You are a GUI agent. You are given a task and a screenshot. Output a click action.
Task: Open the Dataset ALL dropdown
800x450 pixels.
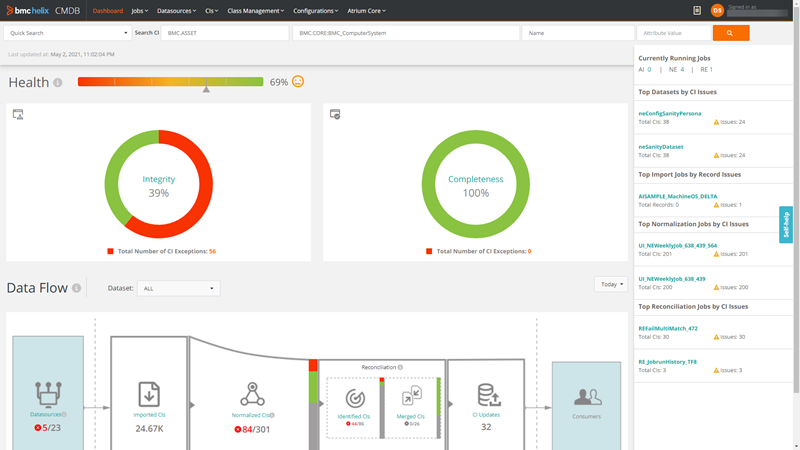click(179, 288)
